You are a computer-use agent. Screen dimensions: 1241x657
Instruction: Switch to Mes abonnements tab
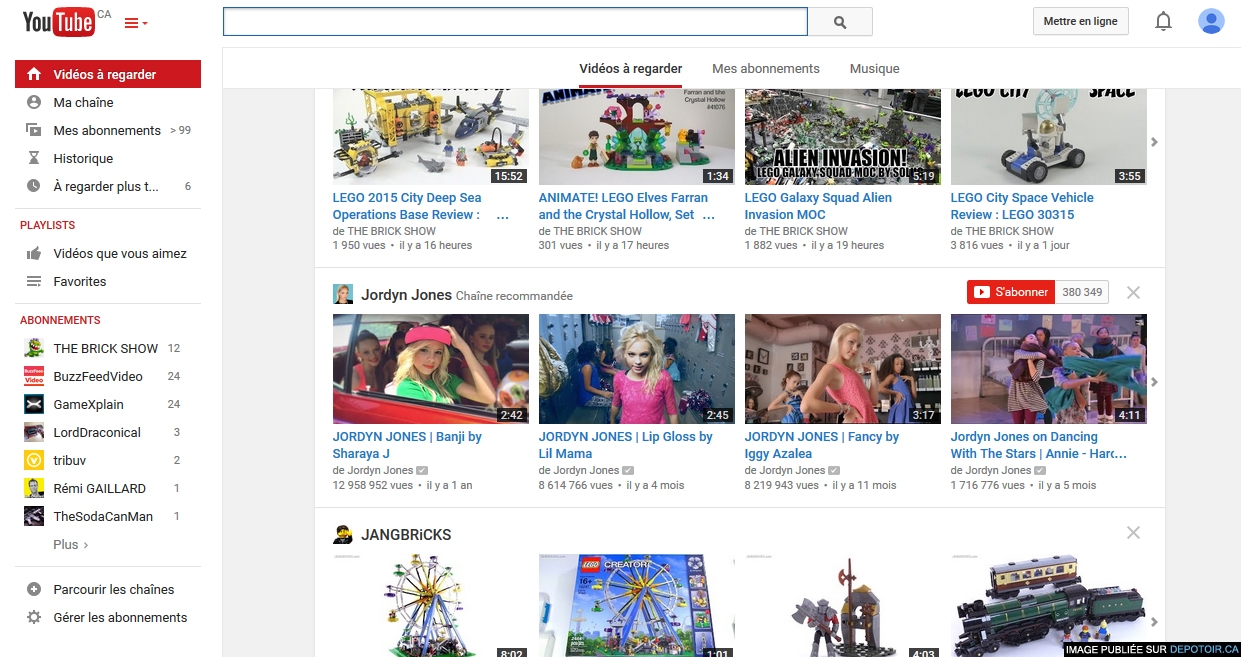click(766, 69)
